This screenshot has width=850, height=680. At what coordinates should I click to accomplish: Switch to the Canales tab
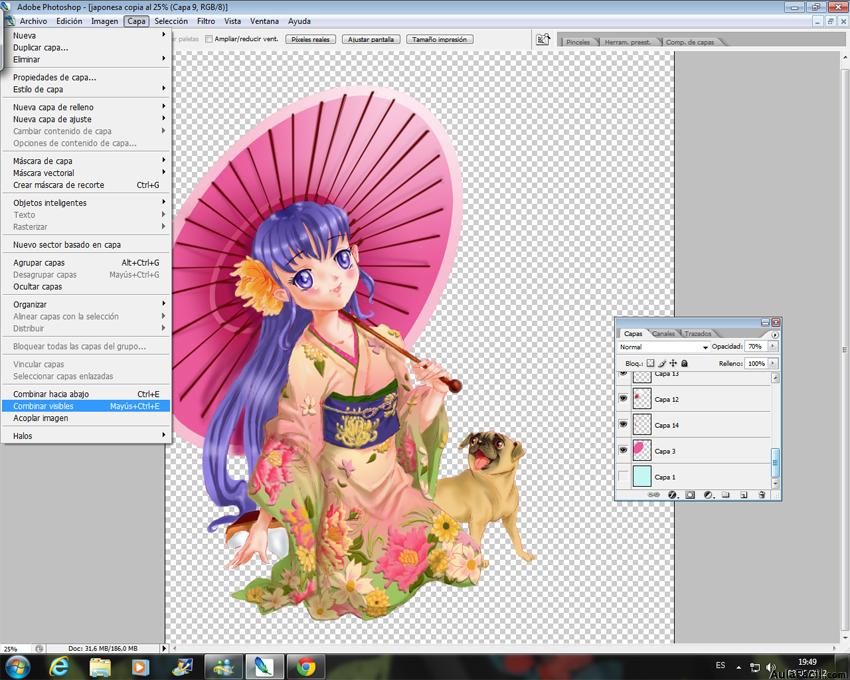pyautogui.click(x=664, y=333)
